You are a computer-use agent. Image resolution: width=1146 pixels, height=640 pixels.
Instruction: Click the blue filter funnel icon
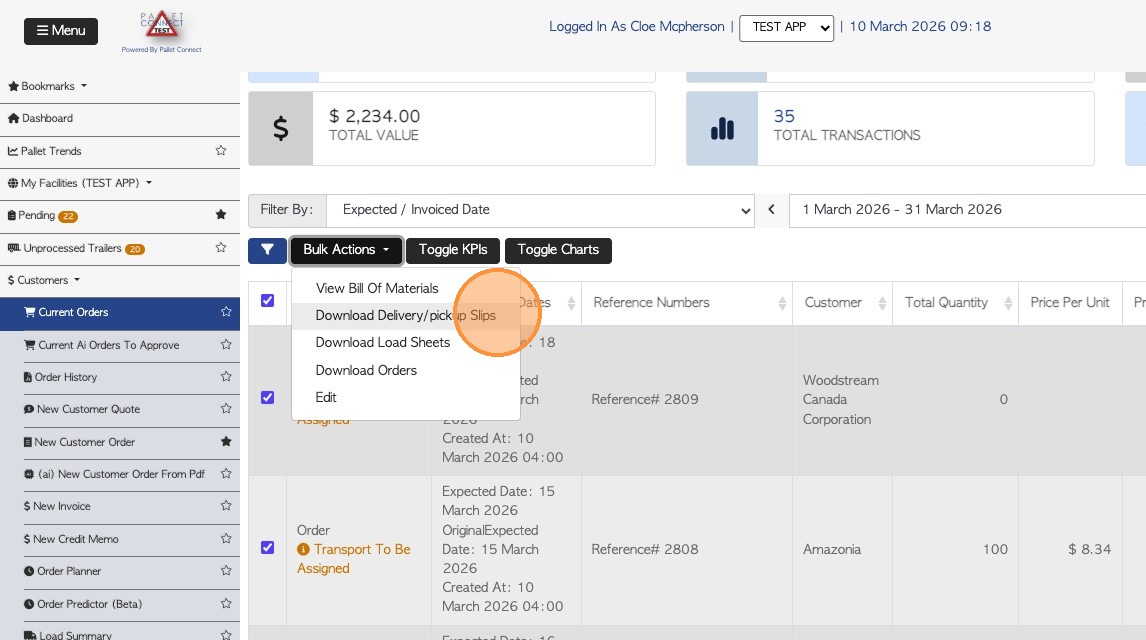tap(267, 250)
